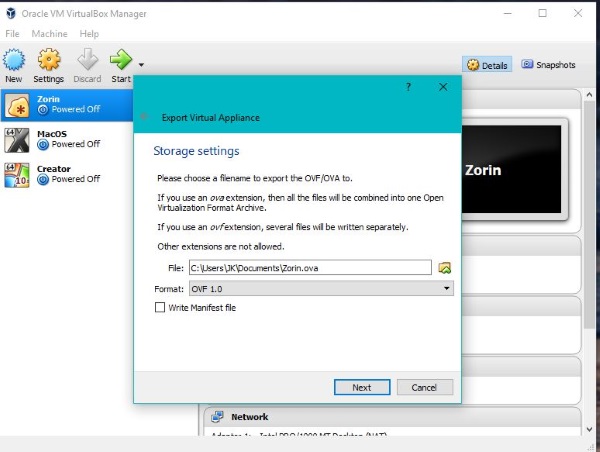
Task: Click the Zorin VM OS icon
Action: [17, 105]
